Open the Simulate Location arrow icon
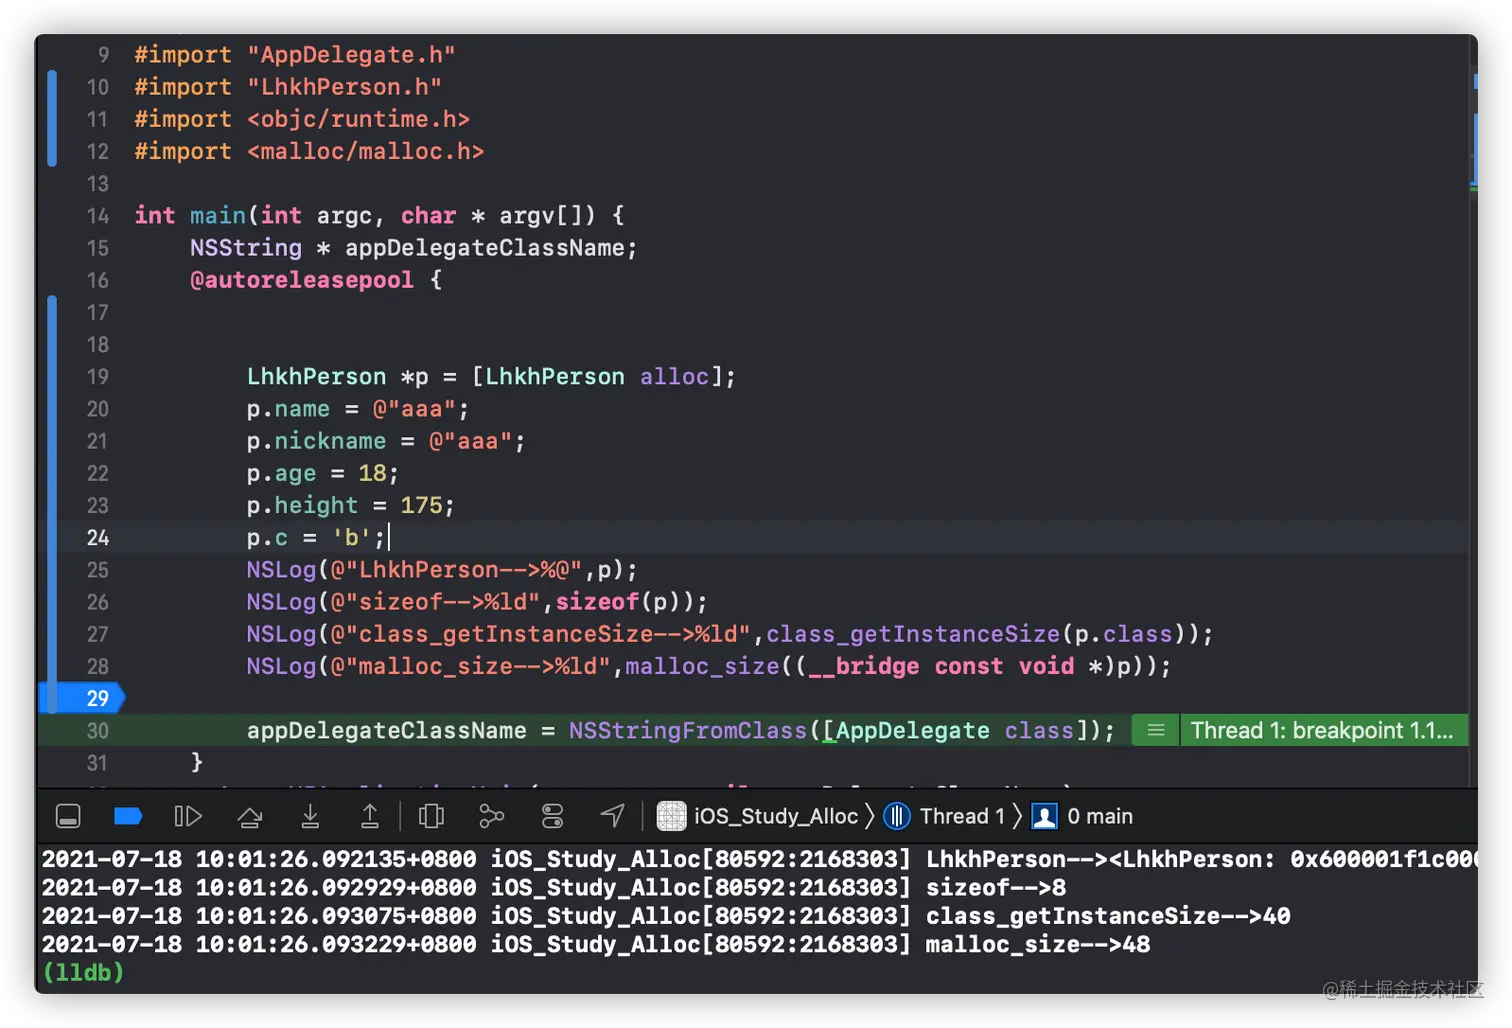This screenshot has height=1028, width=1512. (x=612, y=816)
